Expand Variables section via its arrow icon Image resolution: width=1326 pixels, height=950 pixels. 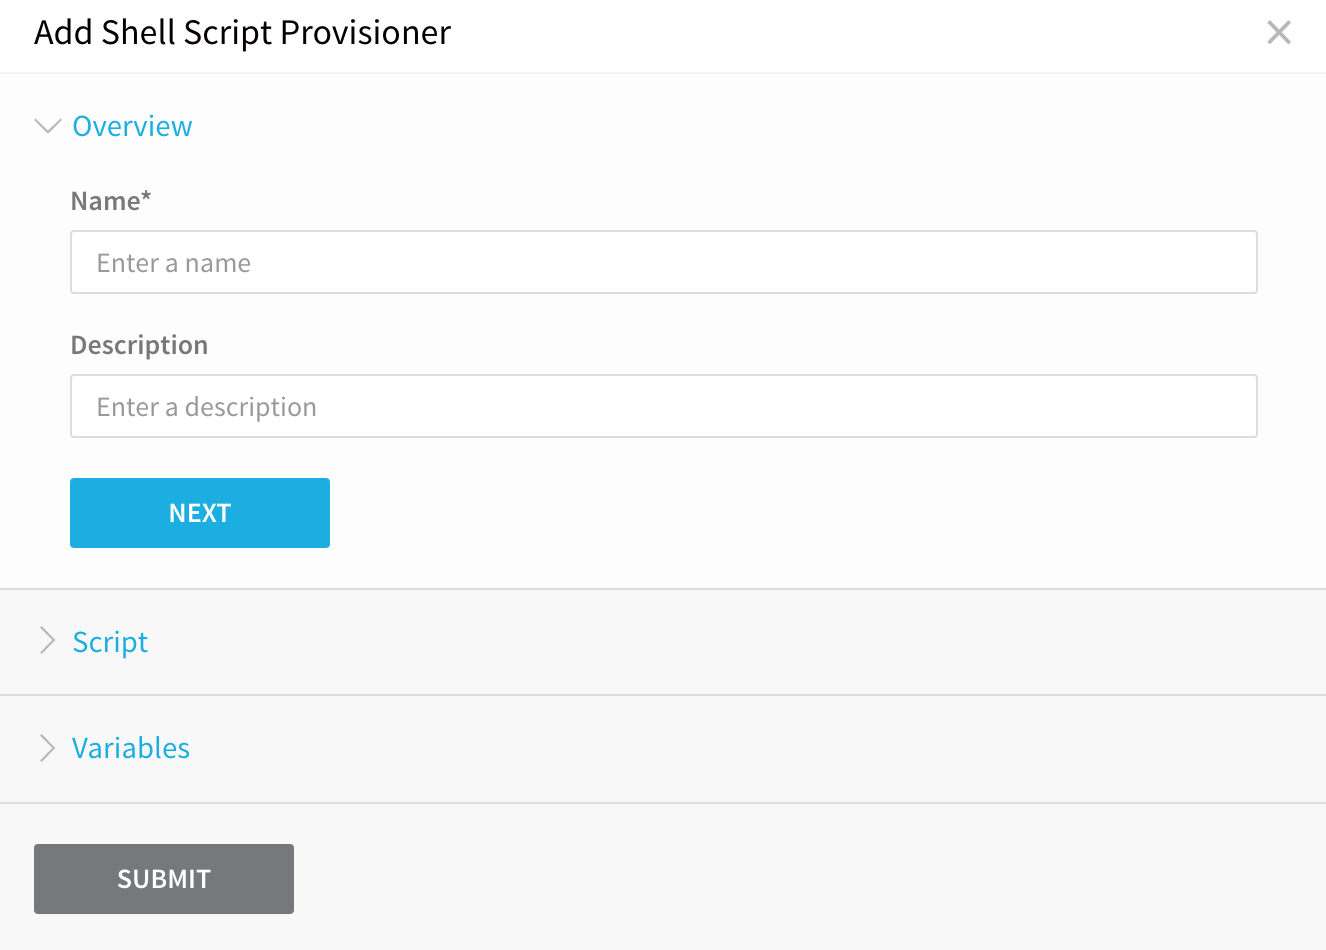pyautogui.click(x=47, y=748)
